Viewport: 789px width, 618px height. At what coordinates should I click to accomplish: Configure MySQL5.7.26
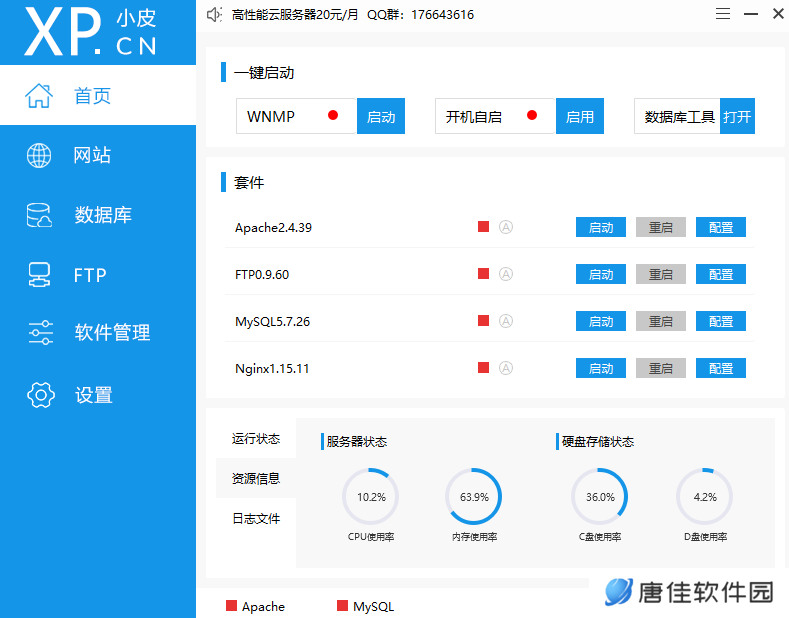[x=721, y=321]
